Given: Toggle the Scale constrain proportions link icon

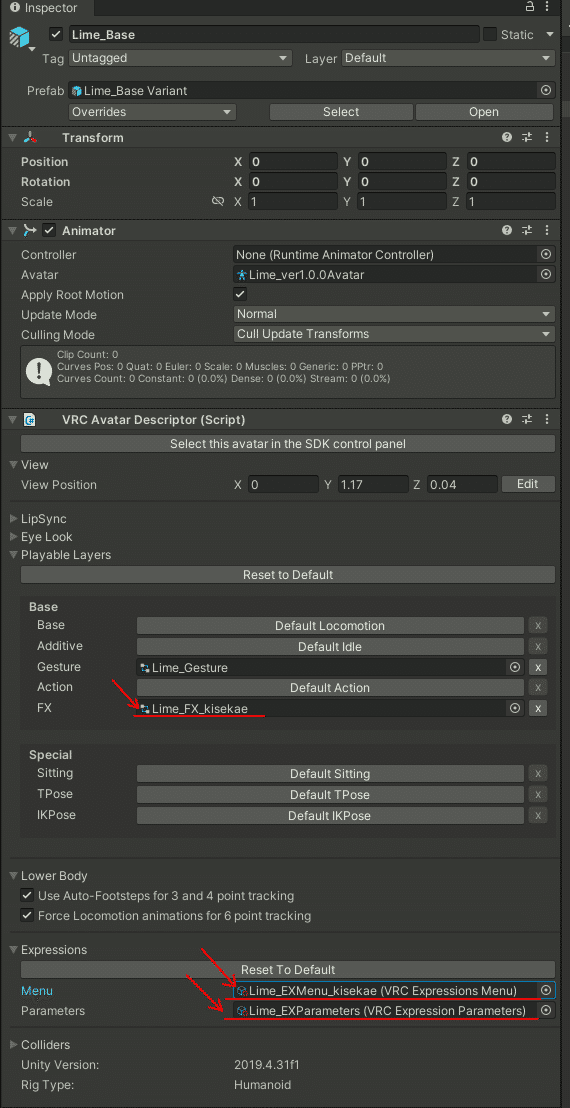Looking at the screenshot, I should [x=218, y=201].
